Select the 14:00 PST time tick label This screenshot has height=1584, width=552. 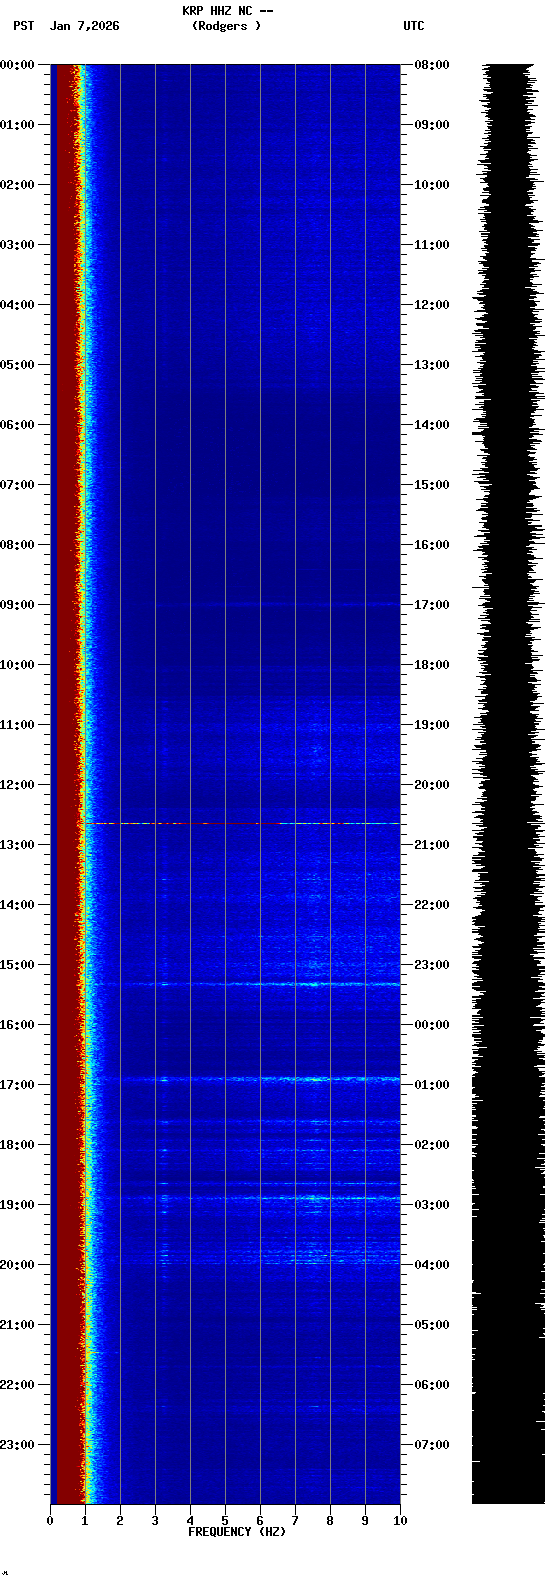click(17, 905)
